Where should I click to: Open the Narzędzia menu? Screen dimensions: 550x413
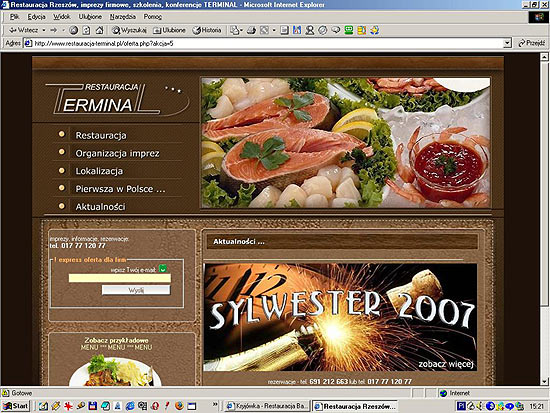pos(122,16)
